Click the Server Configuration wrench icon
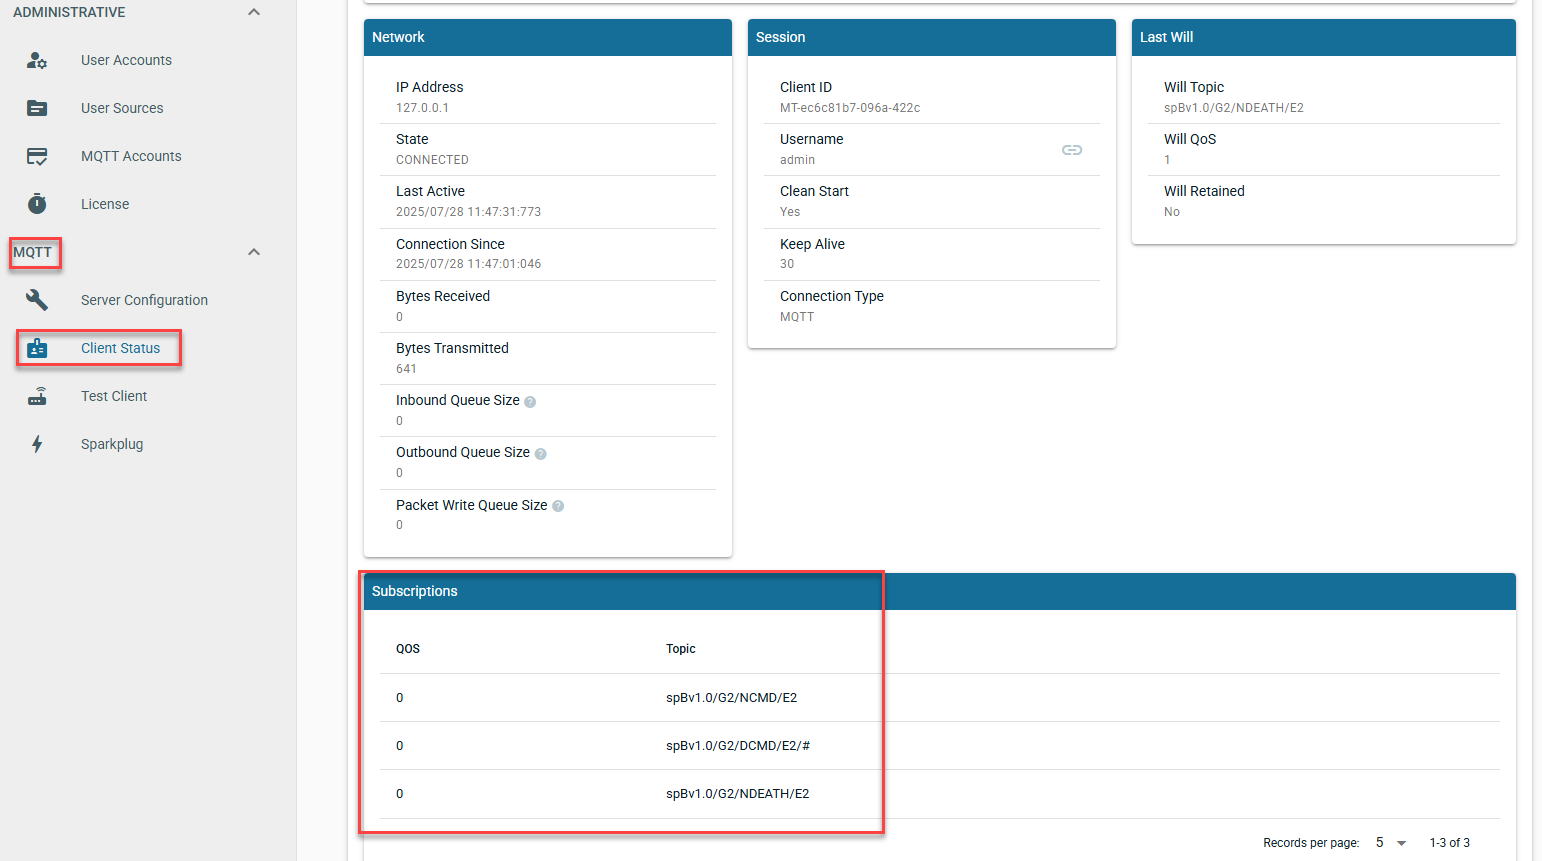Viewport: 1542px width, 861px height. pos(37,300)
